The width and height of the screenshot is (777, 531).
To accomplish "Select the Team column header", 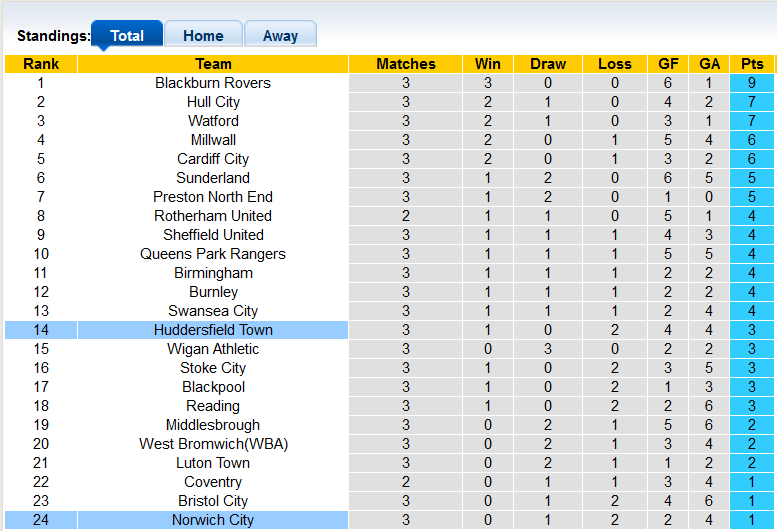I will point(213,64).
